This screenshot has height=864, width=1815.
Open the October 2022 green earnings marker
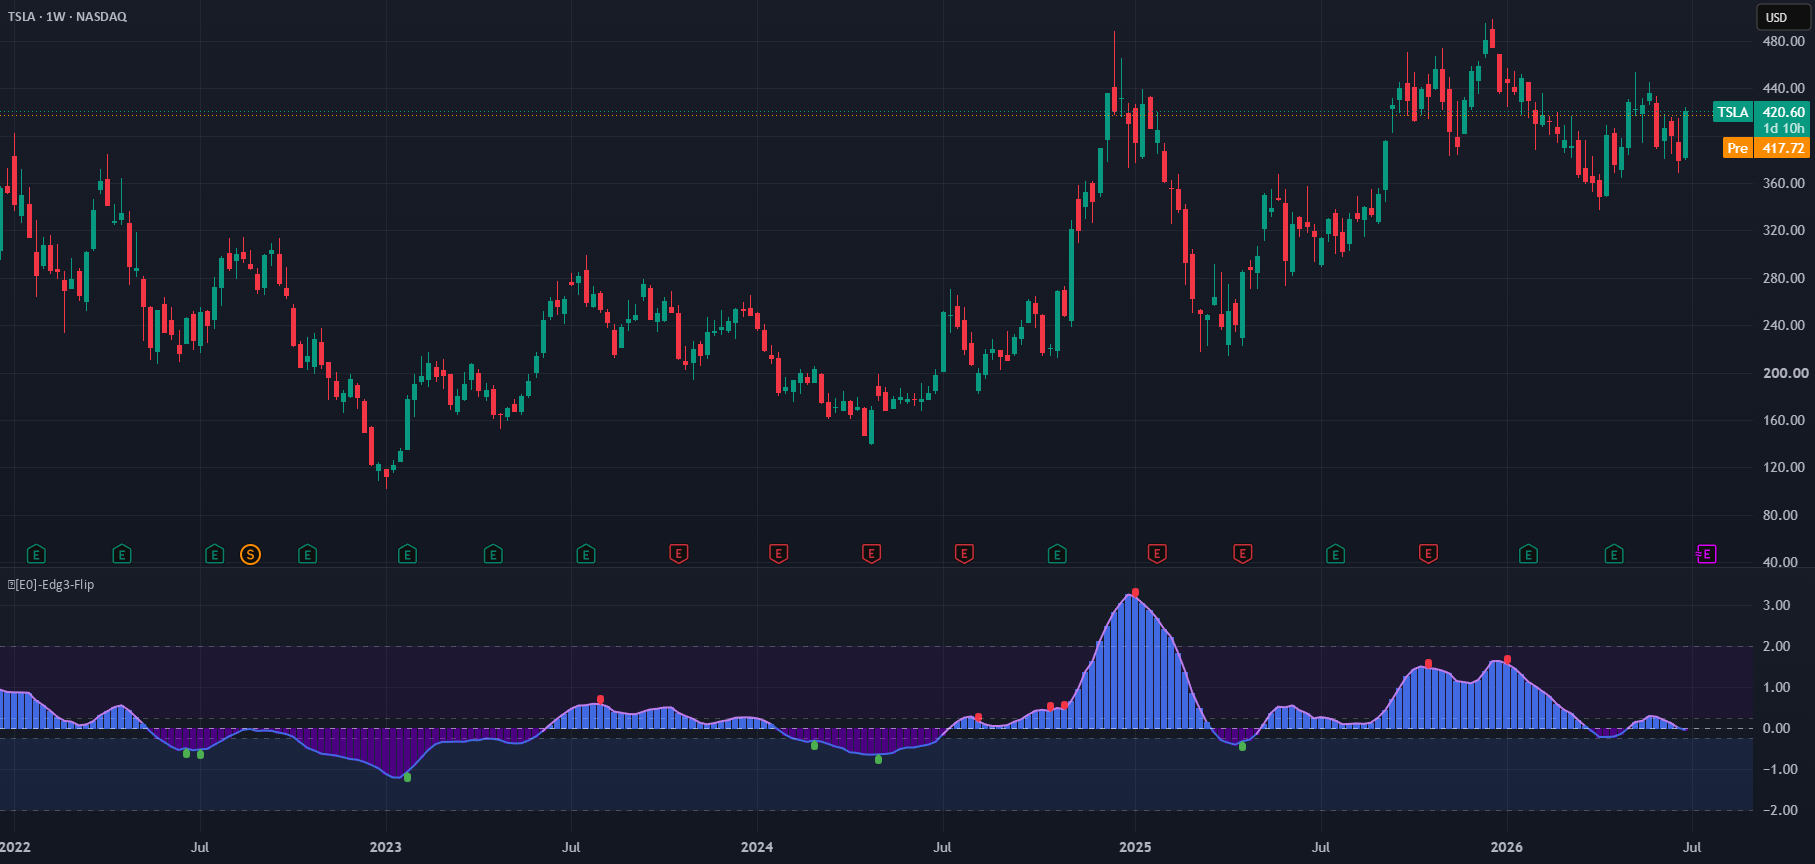coord(308,554)
